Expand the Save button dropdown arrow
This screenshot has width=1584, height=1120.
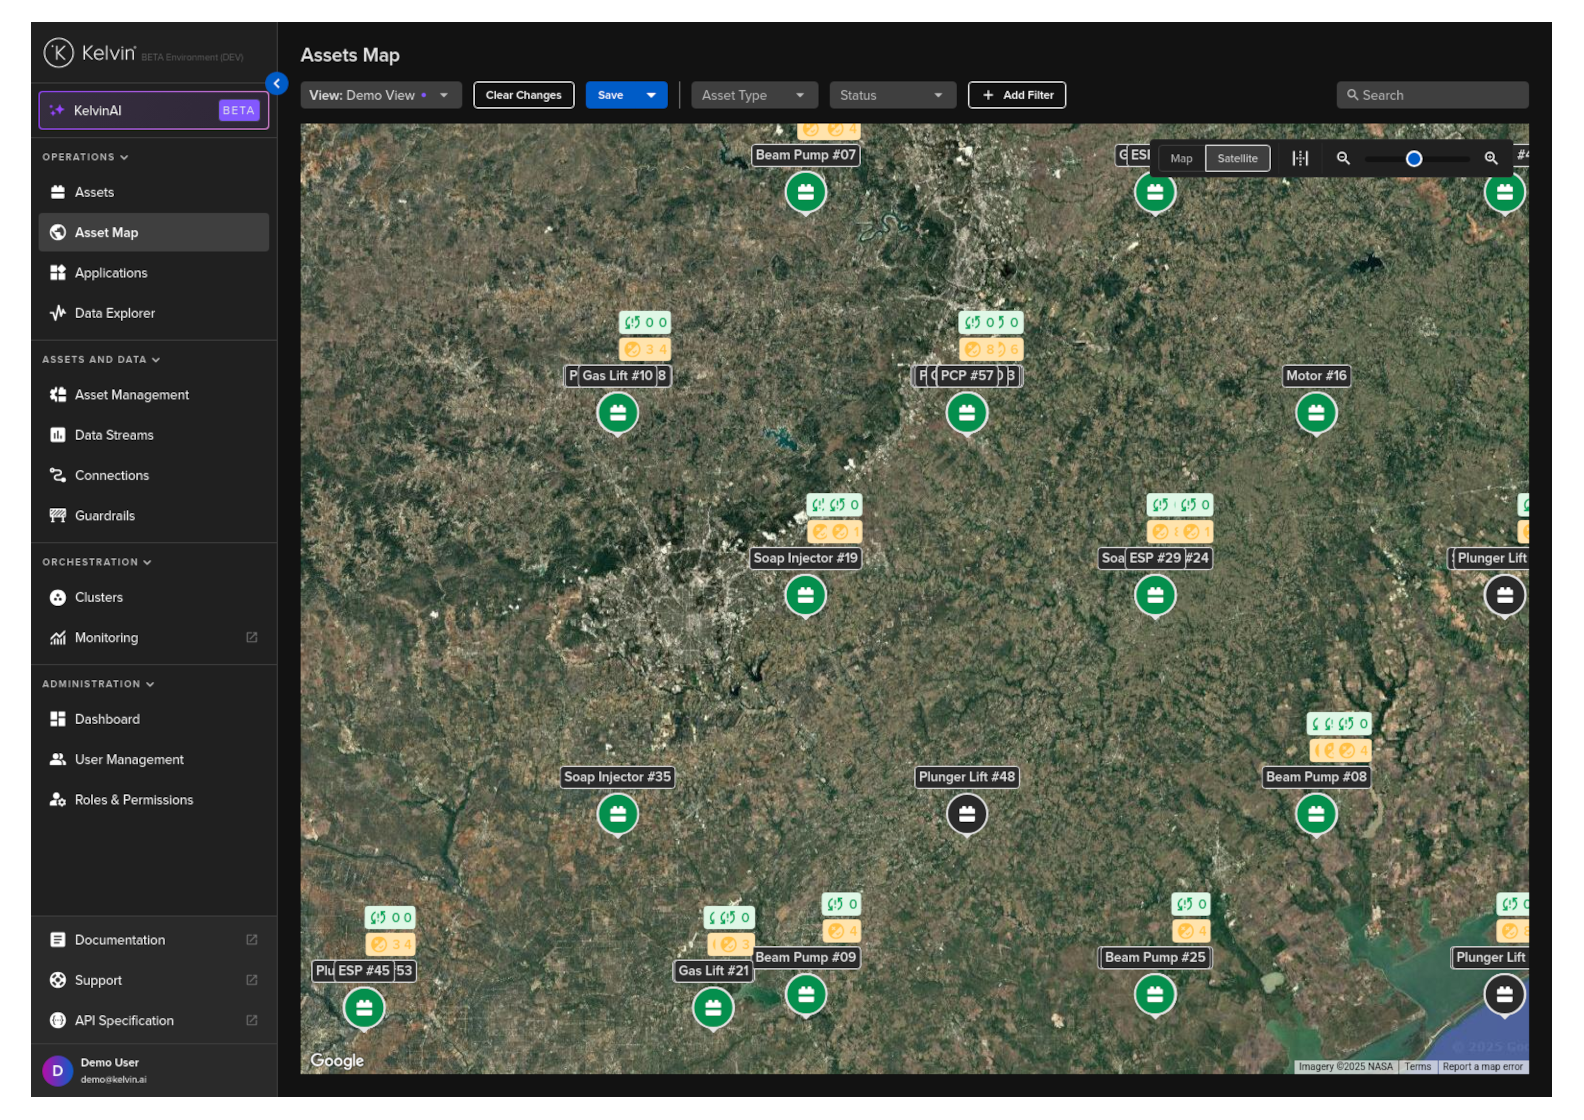pyautogui.click(x=651, y=95)
